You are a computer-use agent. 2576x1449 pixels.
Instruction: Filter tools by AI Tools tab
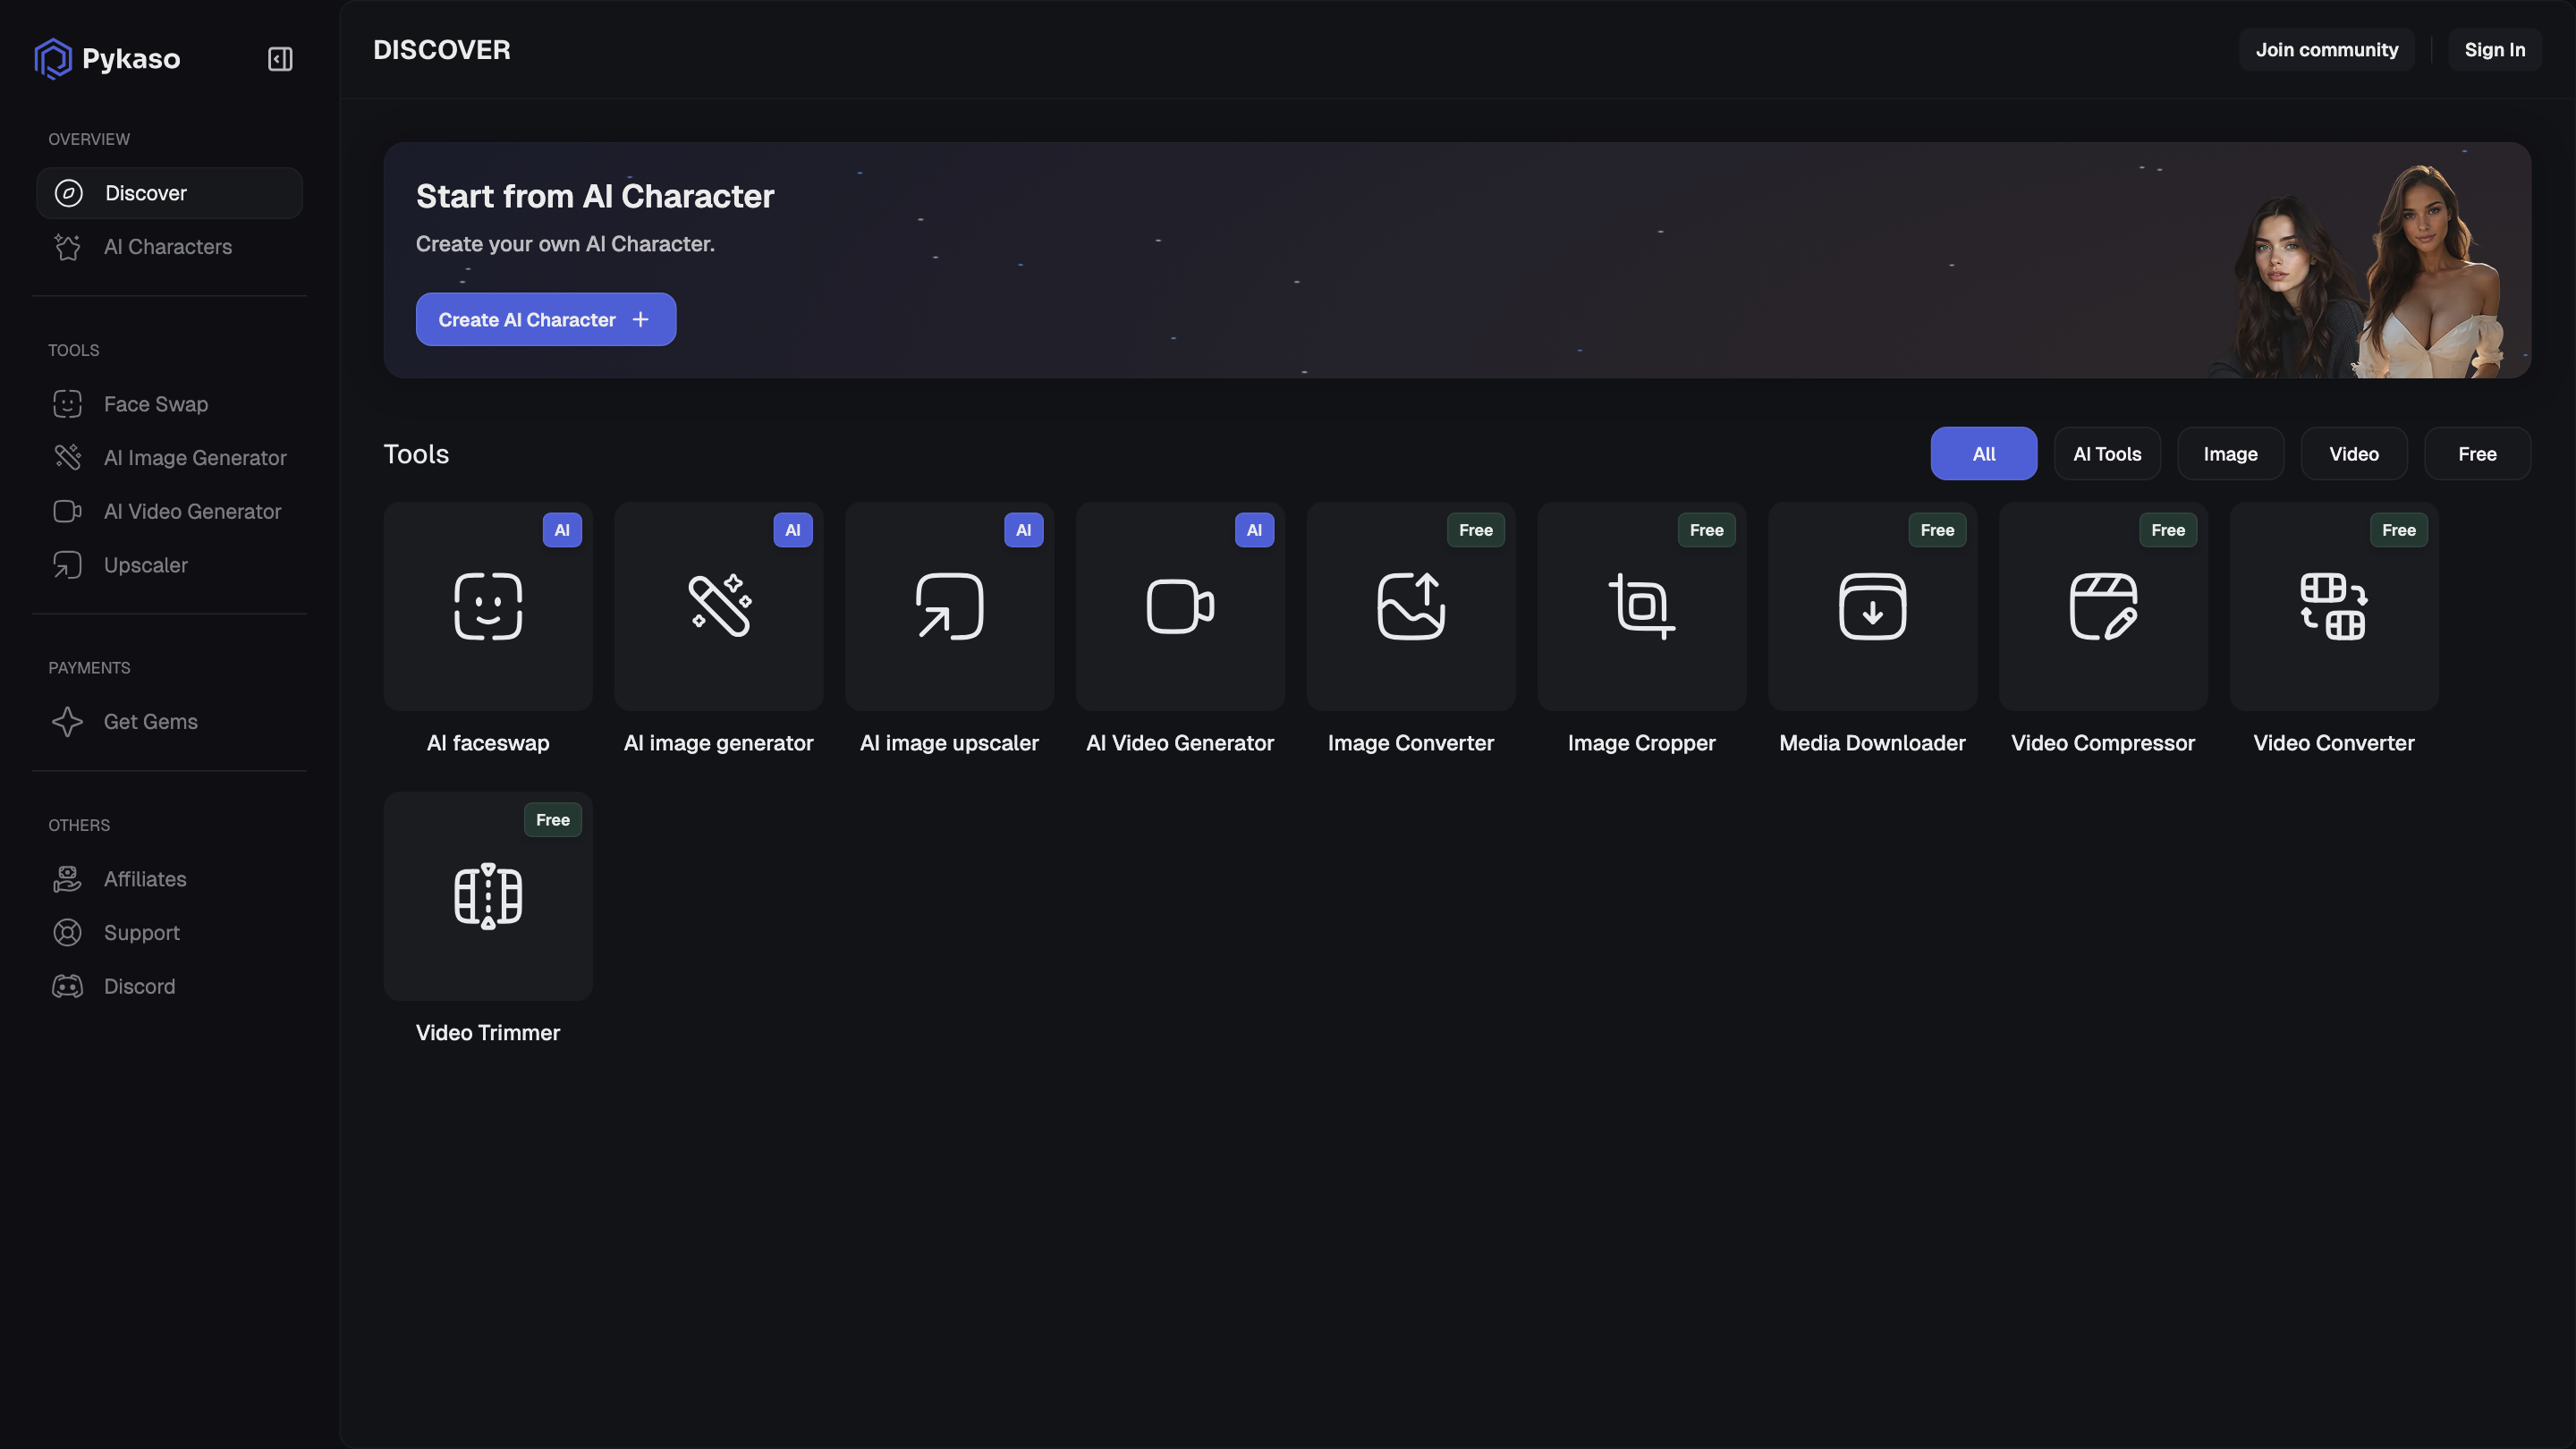2107,454
